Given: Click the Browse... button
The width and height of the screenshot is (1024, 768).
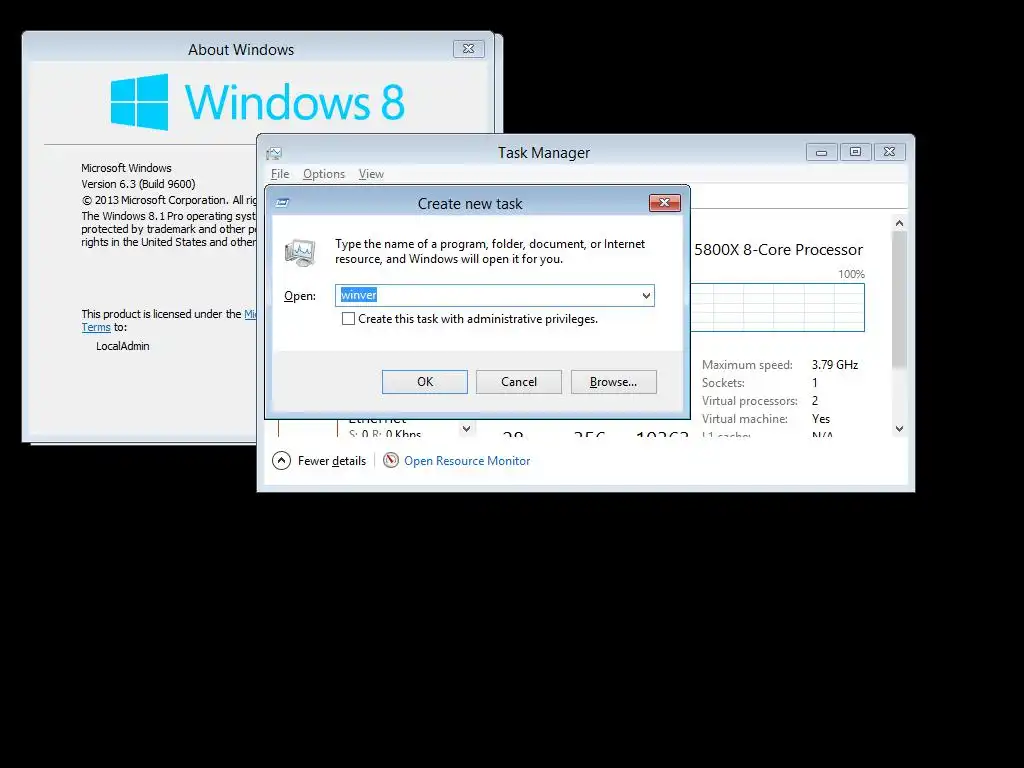Looking at the screenshot, I should [613, 382].
